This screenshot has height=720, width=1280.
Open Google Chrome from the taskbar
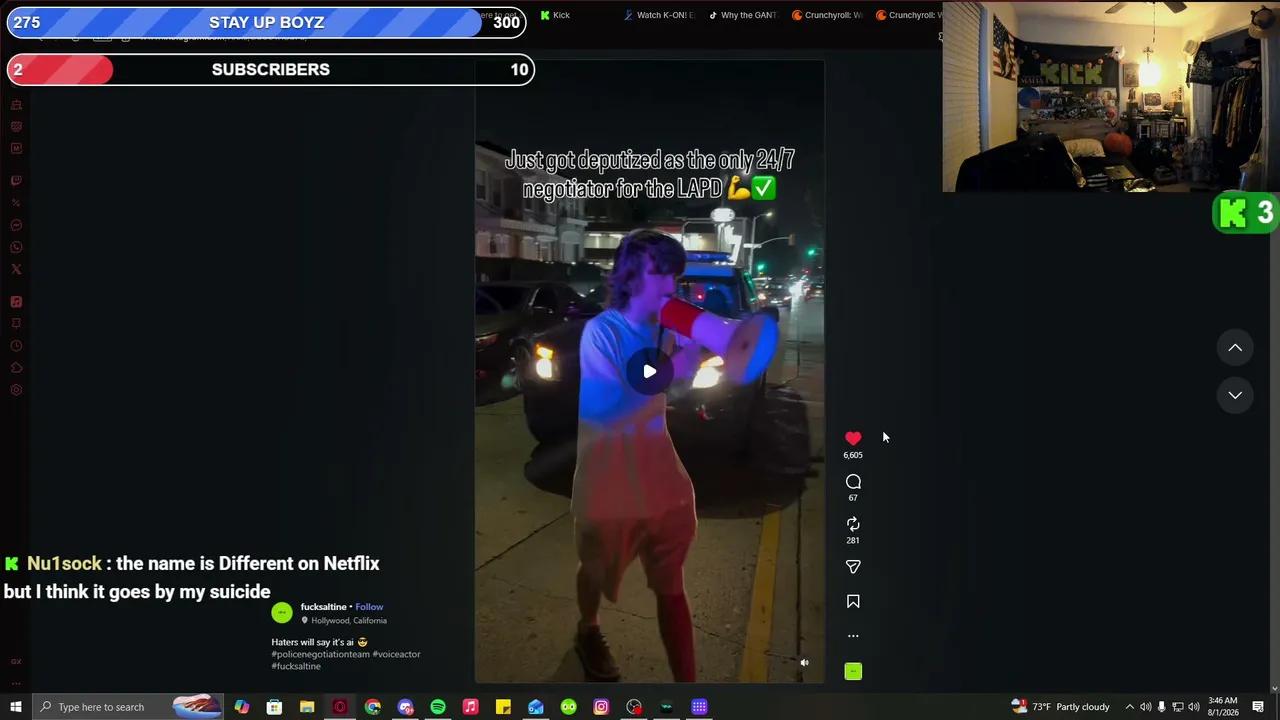coord(373,707)
